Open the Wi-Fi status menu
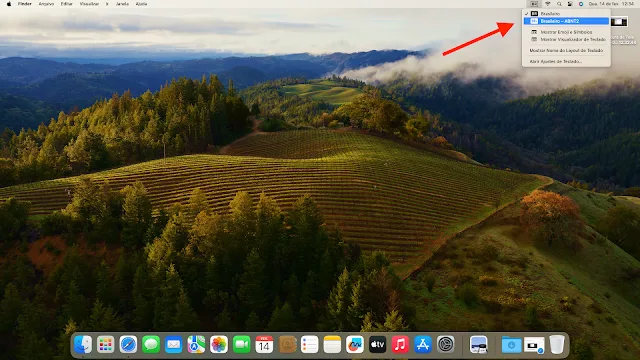The height and width of the screenshot is (360, 640). pos(548,4)
